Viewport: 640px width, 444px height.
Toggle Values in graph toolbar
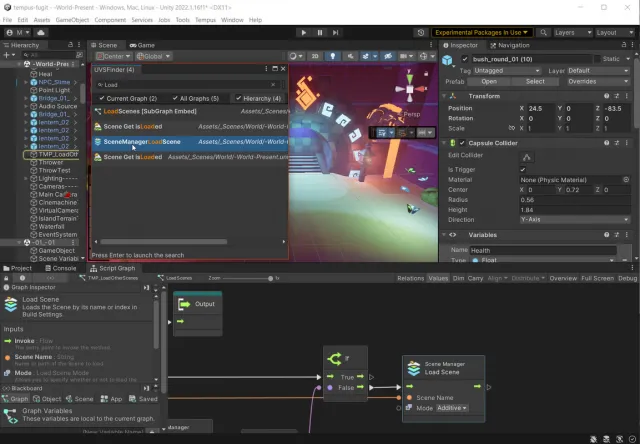pyautogui.click(x=438, y=278)
